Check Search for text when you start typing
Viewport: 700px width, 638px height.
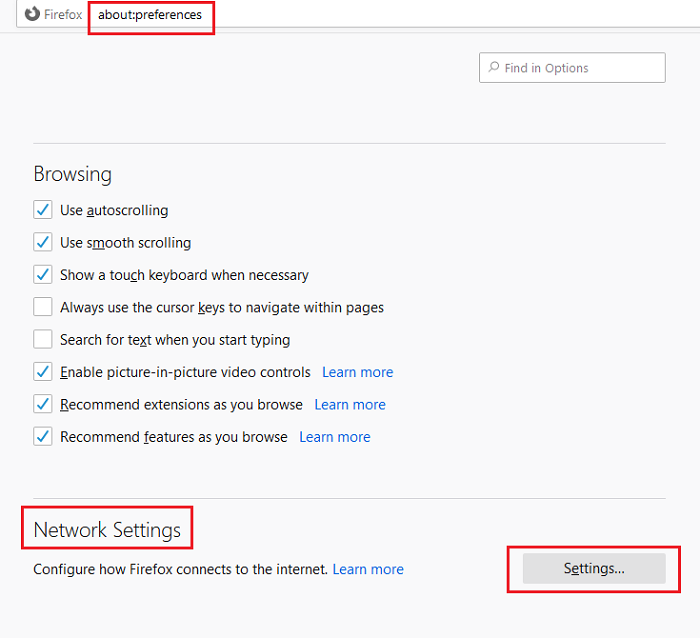pos(43,339)
